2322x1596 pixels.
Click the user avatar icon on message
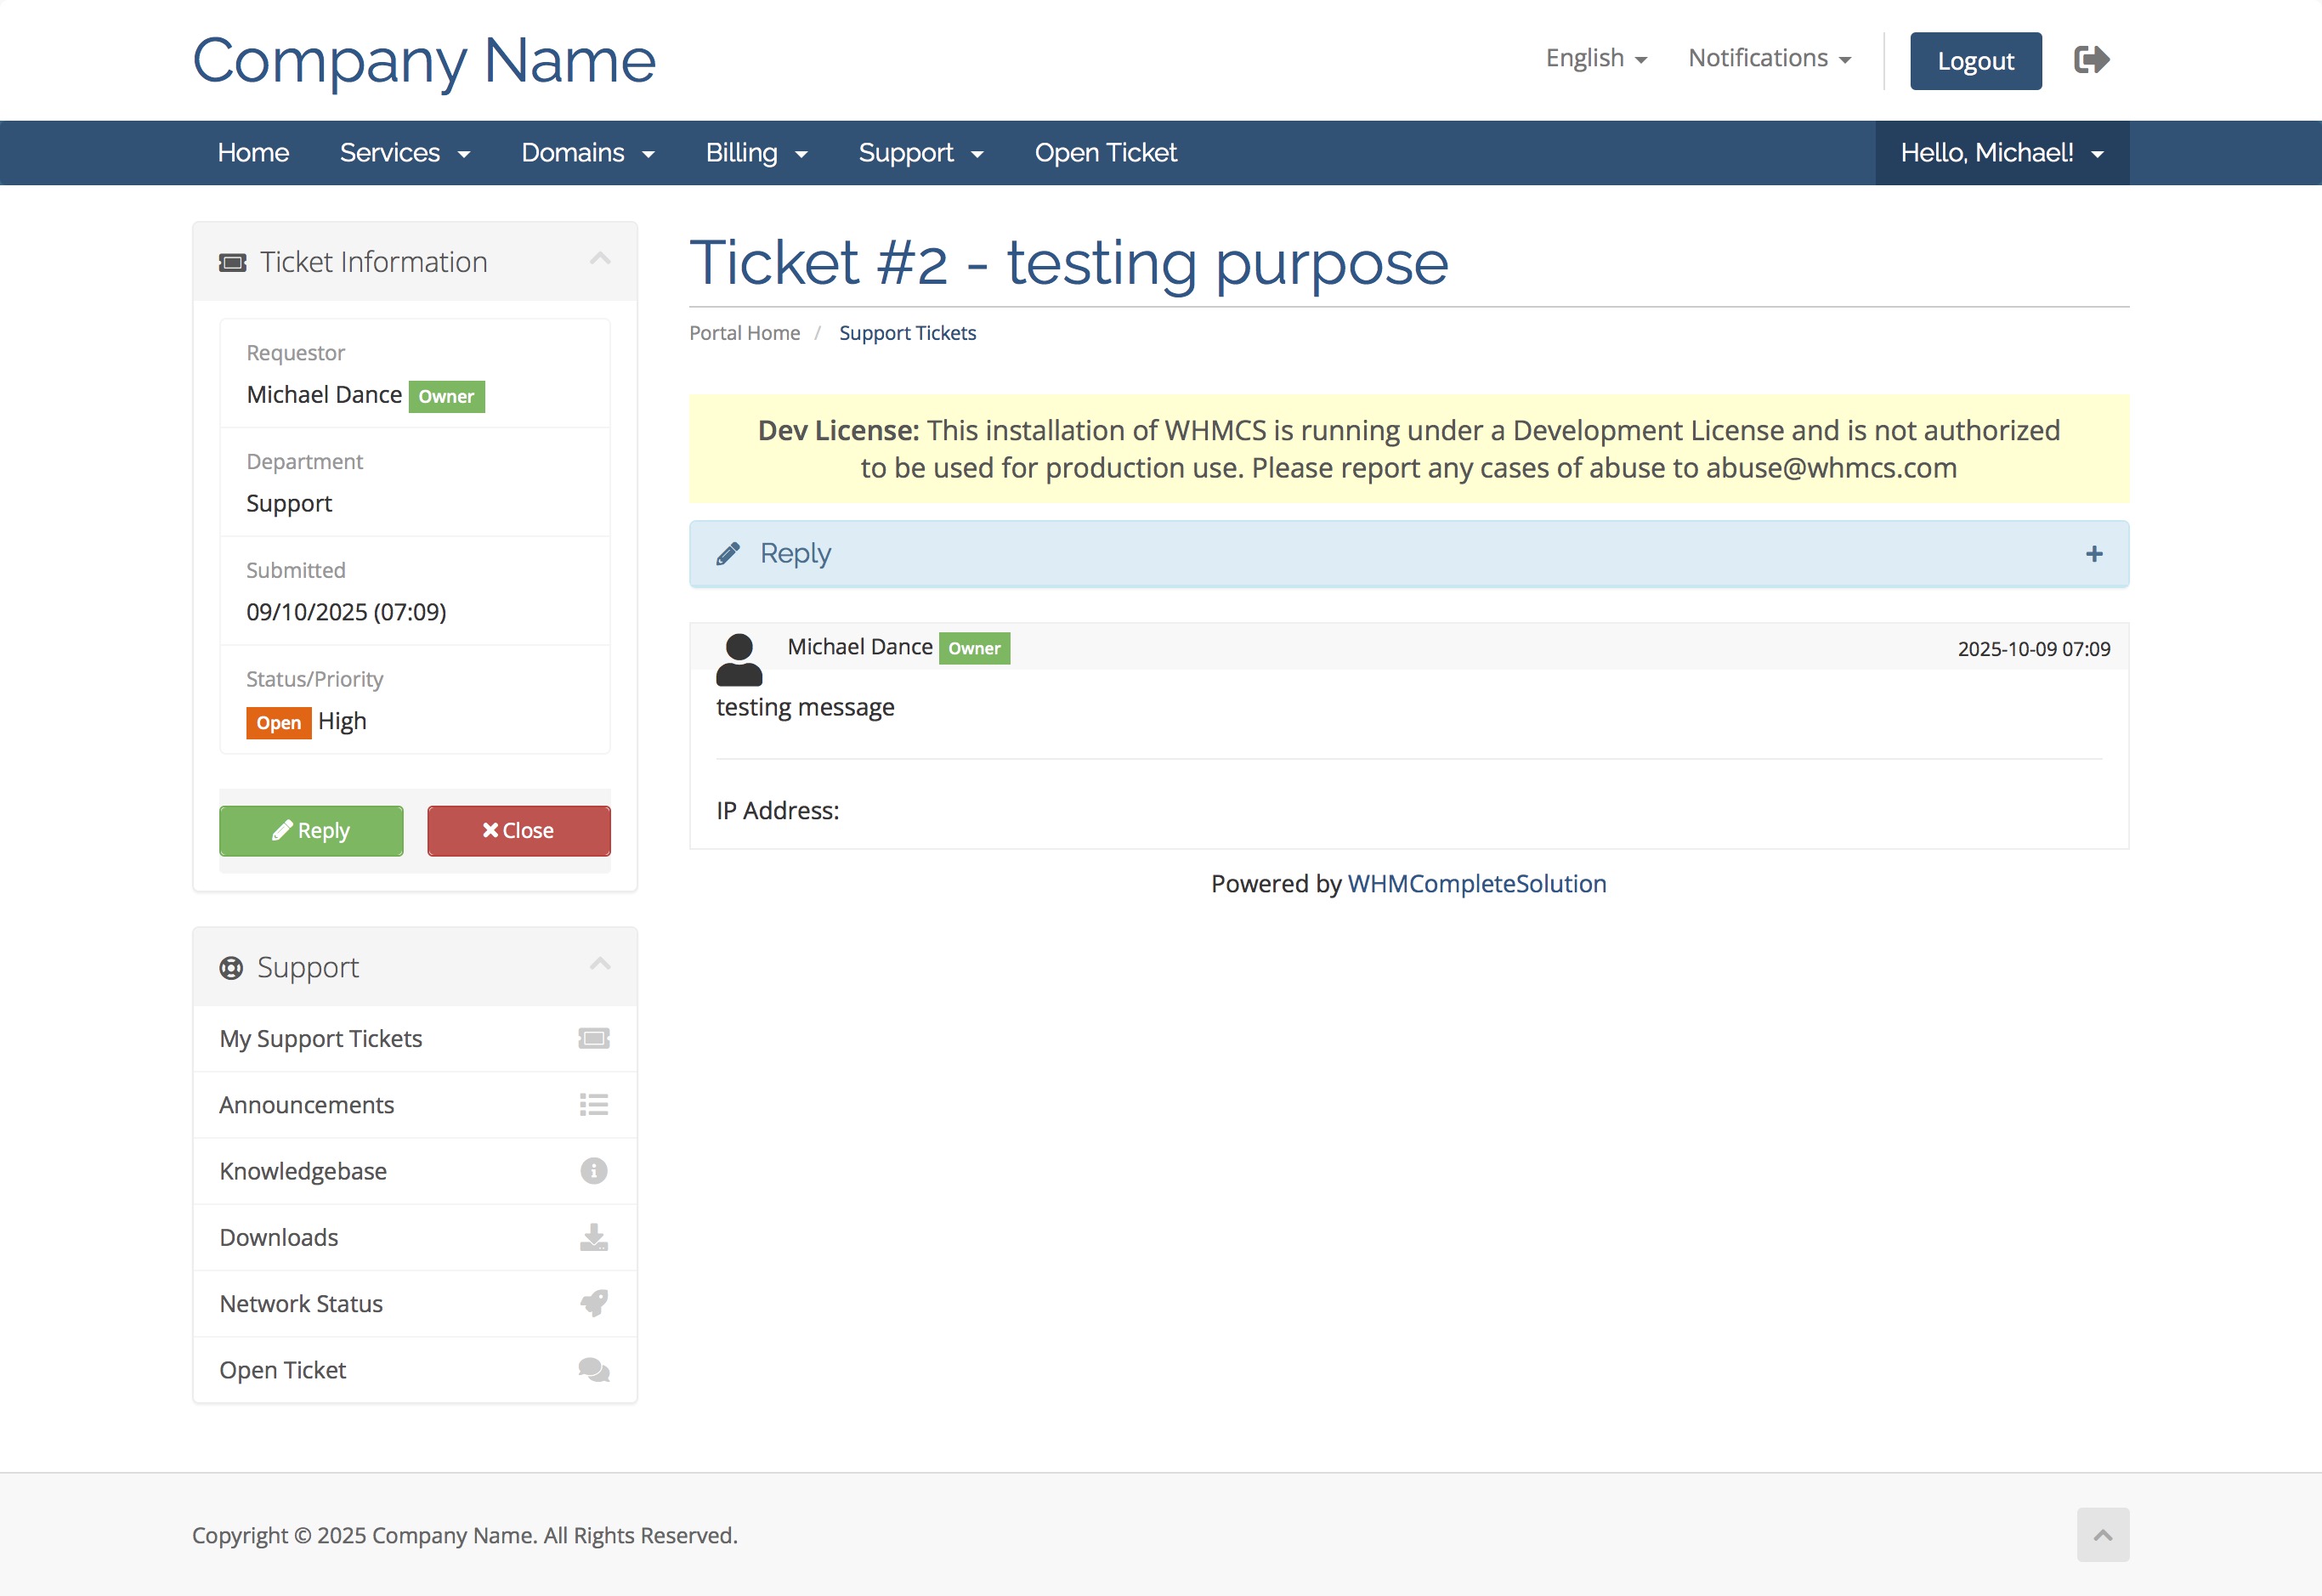tap(739, 659)
